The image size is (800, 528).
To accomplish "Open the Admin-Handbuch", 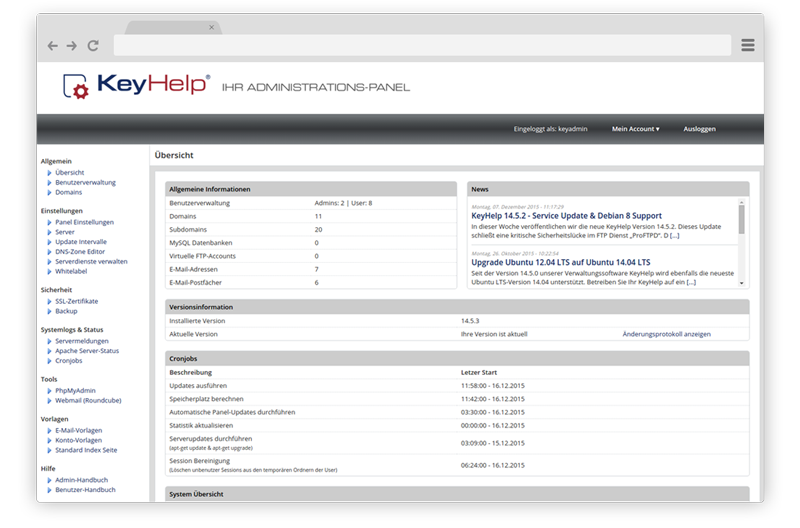I will [81, 480].
